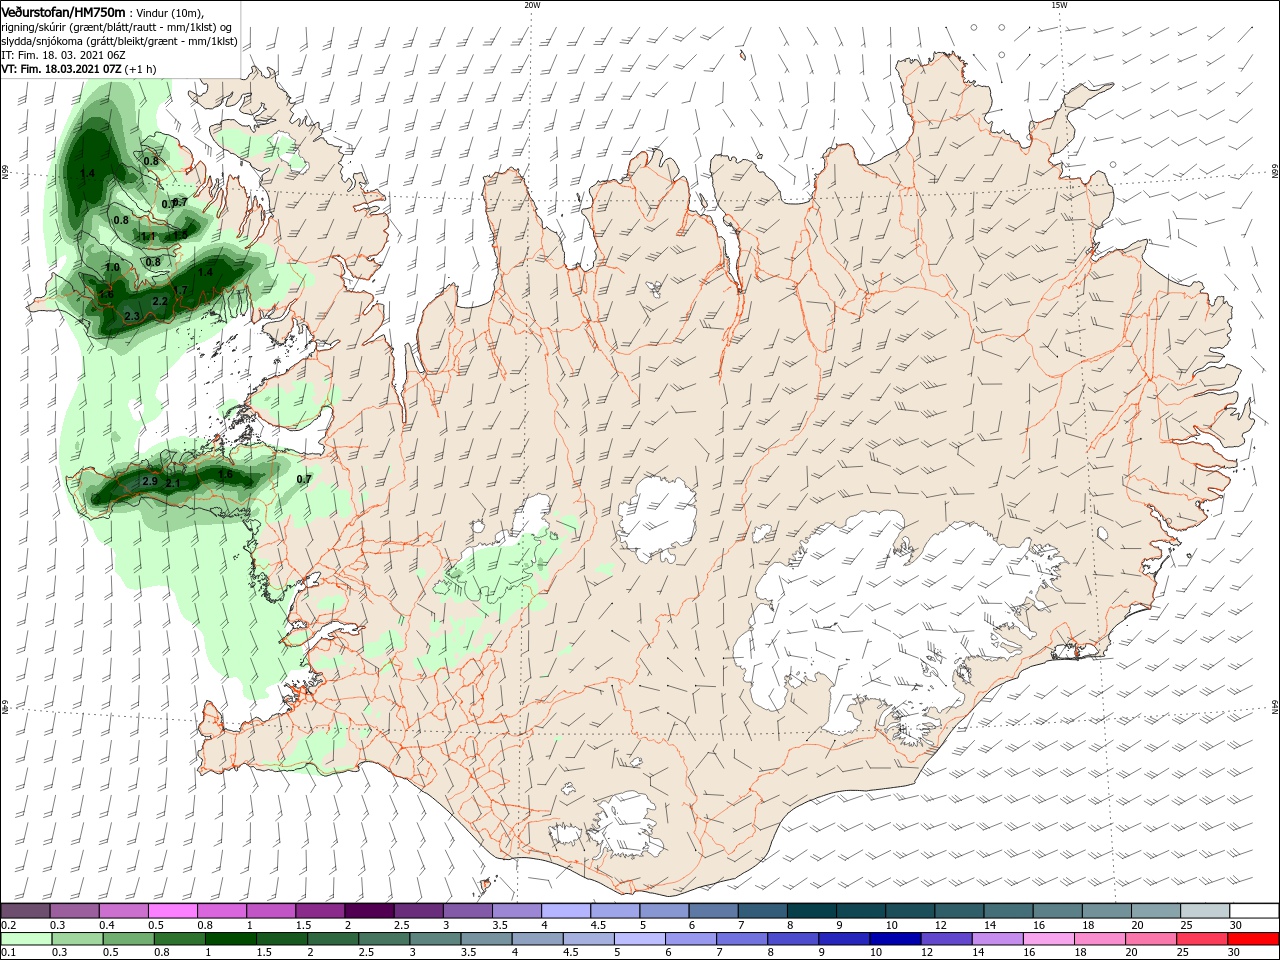
Task: Click the 2.9 precipitation value on the map
Action: (x=150, y=481)
